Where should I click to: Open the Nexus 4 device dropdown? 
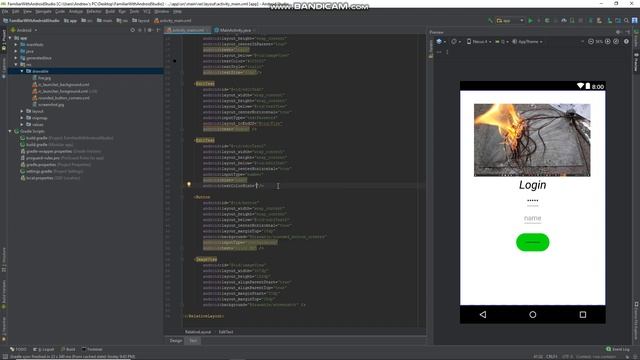click(479, 42)
